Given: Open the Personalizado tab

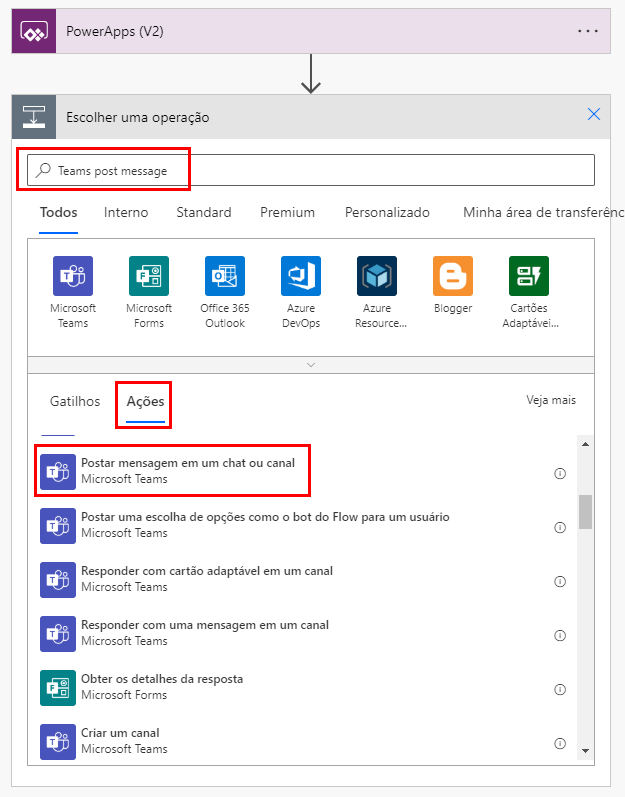Looking at the screenshot, I should [387, 212].
